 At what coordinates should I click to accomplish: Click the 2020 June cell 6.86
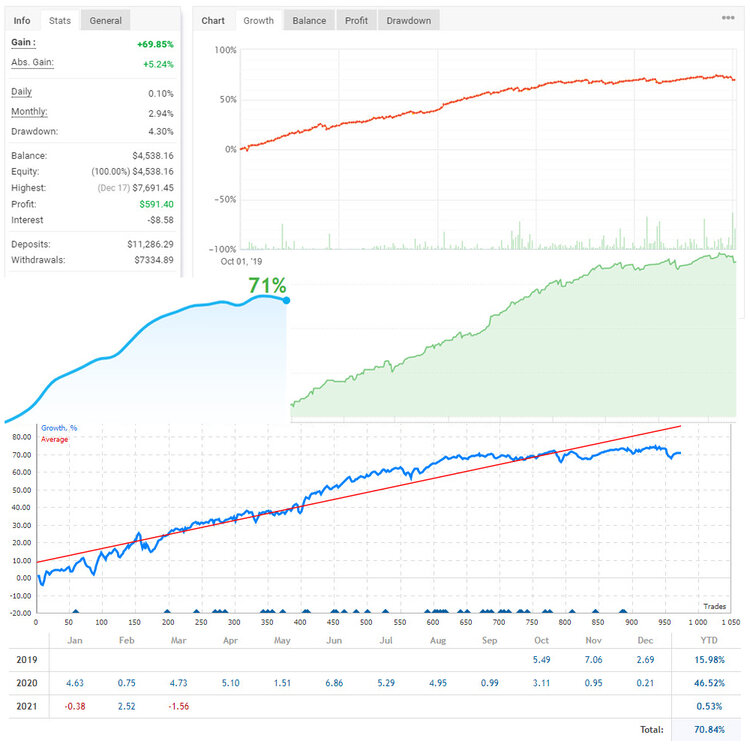[334, 683]
